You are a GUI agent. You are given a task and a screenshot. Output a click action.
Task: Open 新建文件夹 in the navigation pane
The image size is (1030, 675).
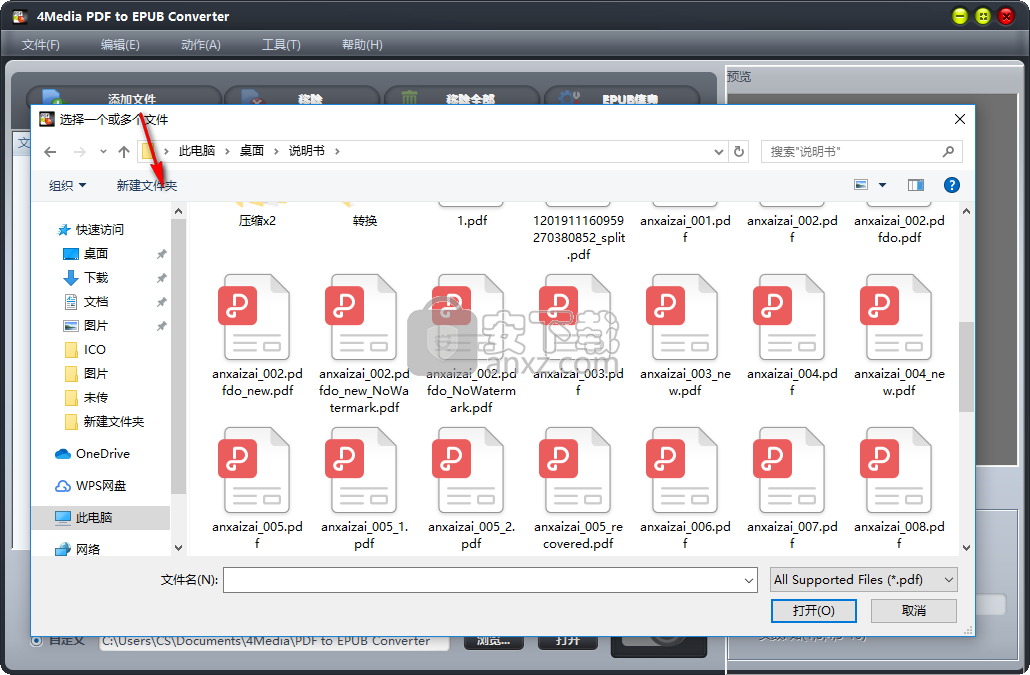coord(104,422)
